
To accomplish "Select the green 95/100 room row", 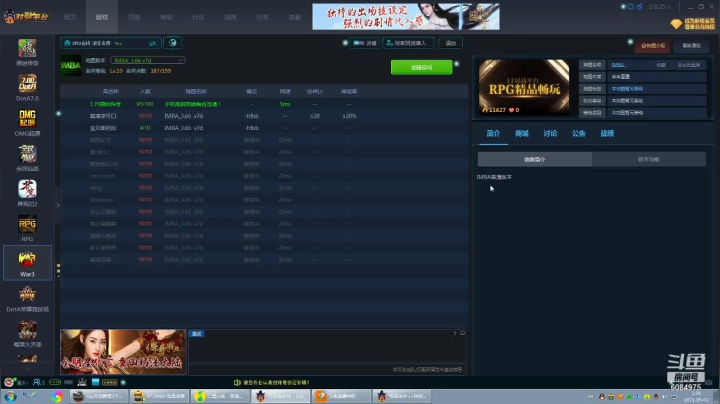I will click(x=264, y=104).
